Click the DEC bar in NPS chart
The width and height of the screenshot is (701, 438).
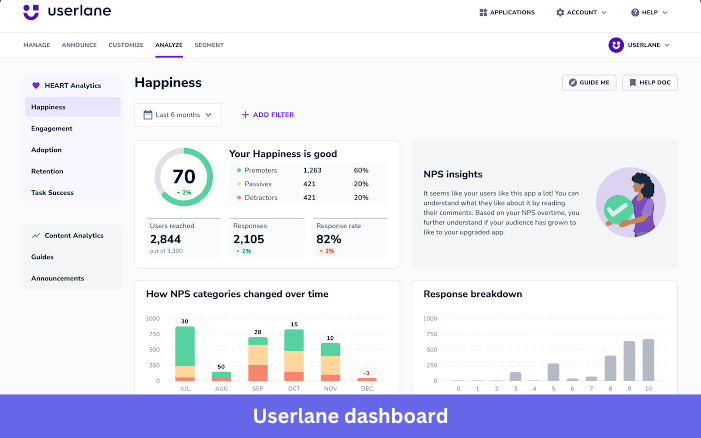point(367,379)
